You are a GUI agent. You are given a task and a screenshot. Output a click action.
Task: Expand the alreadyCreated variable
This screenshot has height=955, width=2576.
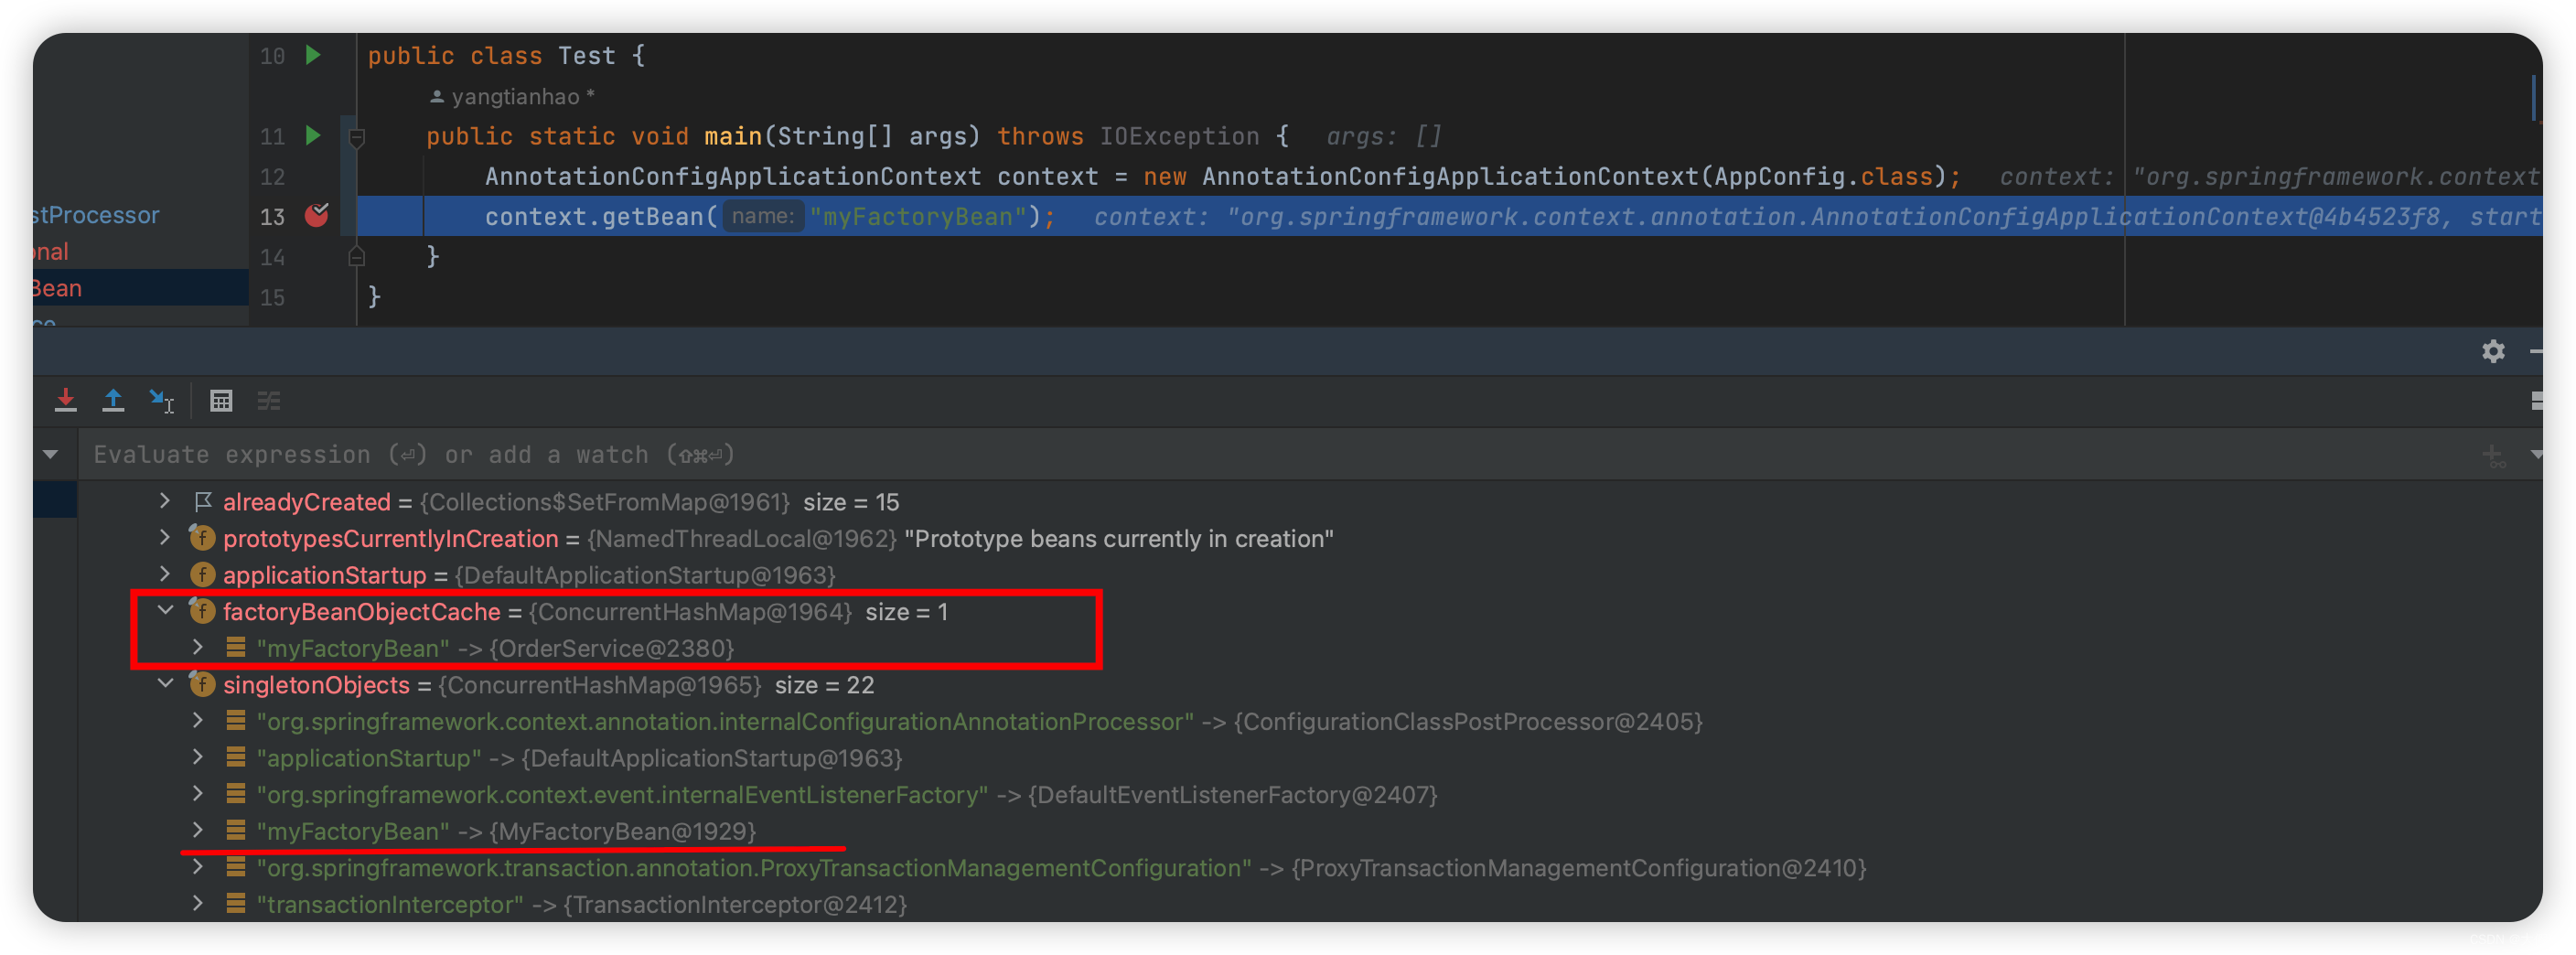coord(166,500)
